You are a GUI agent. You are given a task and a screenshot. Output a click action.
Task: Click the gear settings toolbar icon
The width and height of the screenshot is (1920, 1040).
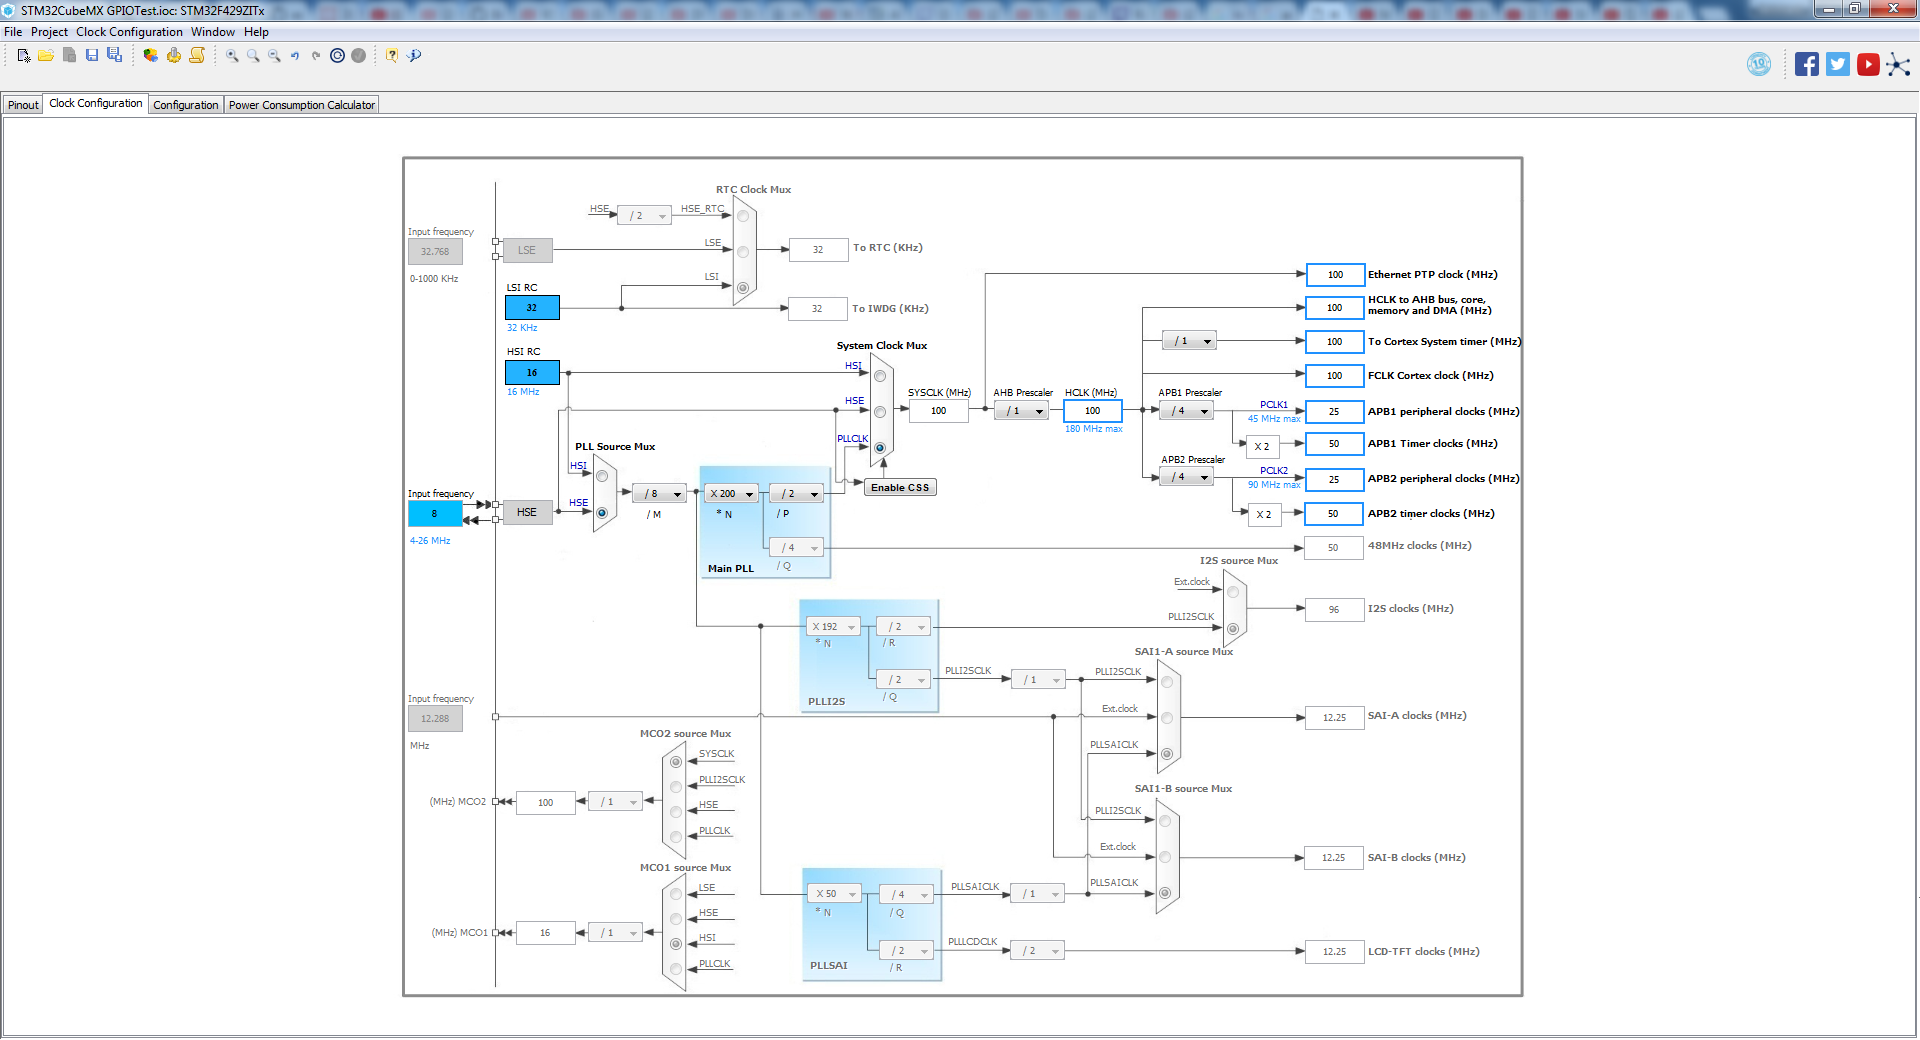click(x=174, y=56)
